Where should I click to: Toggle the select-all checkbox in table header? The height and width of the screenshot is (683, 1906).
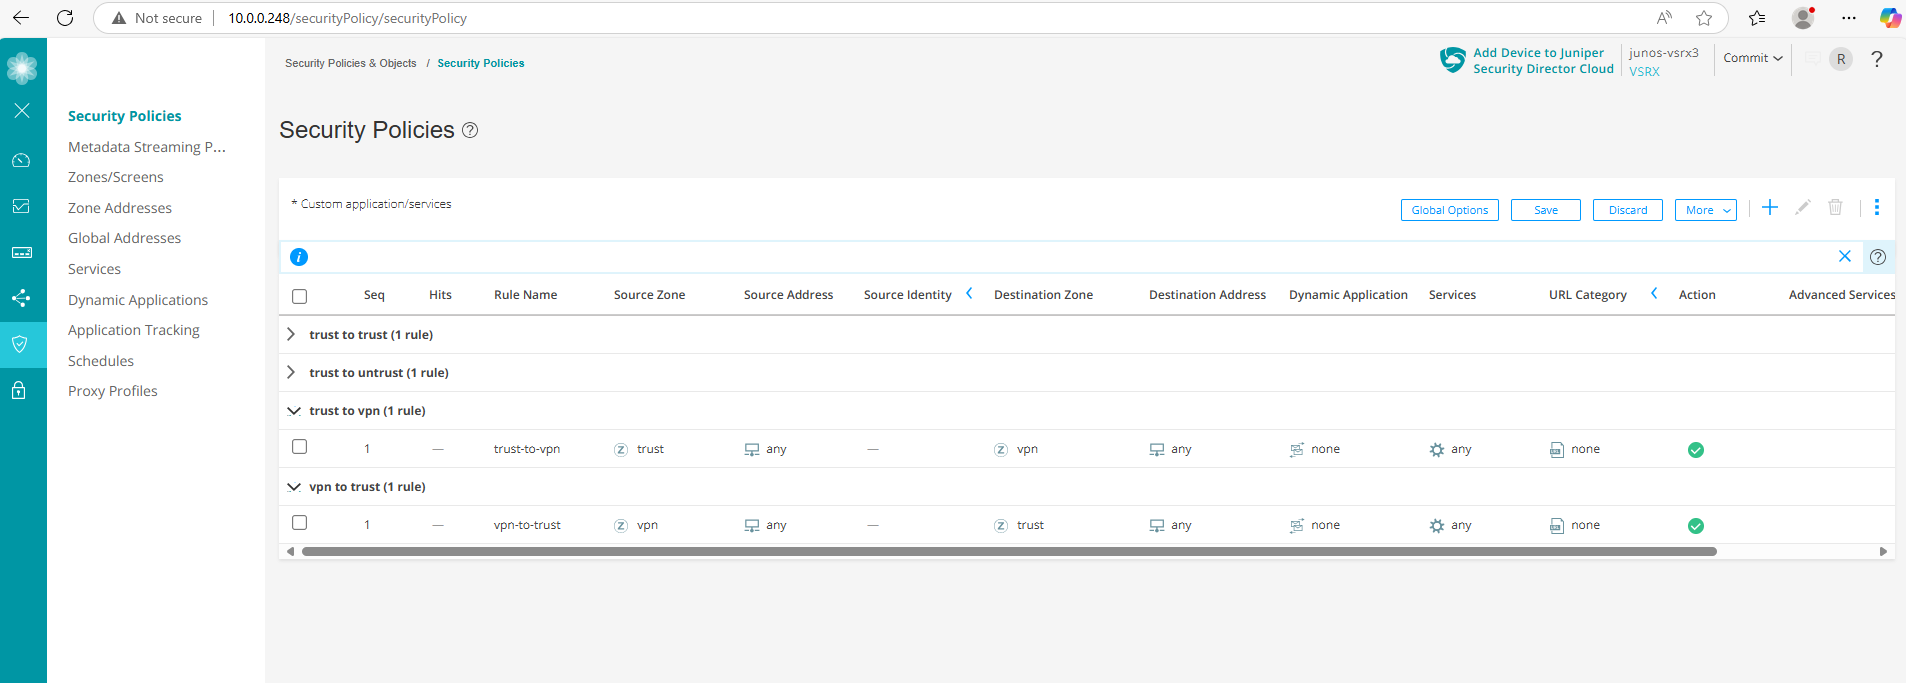coord(299,296)
